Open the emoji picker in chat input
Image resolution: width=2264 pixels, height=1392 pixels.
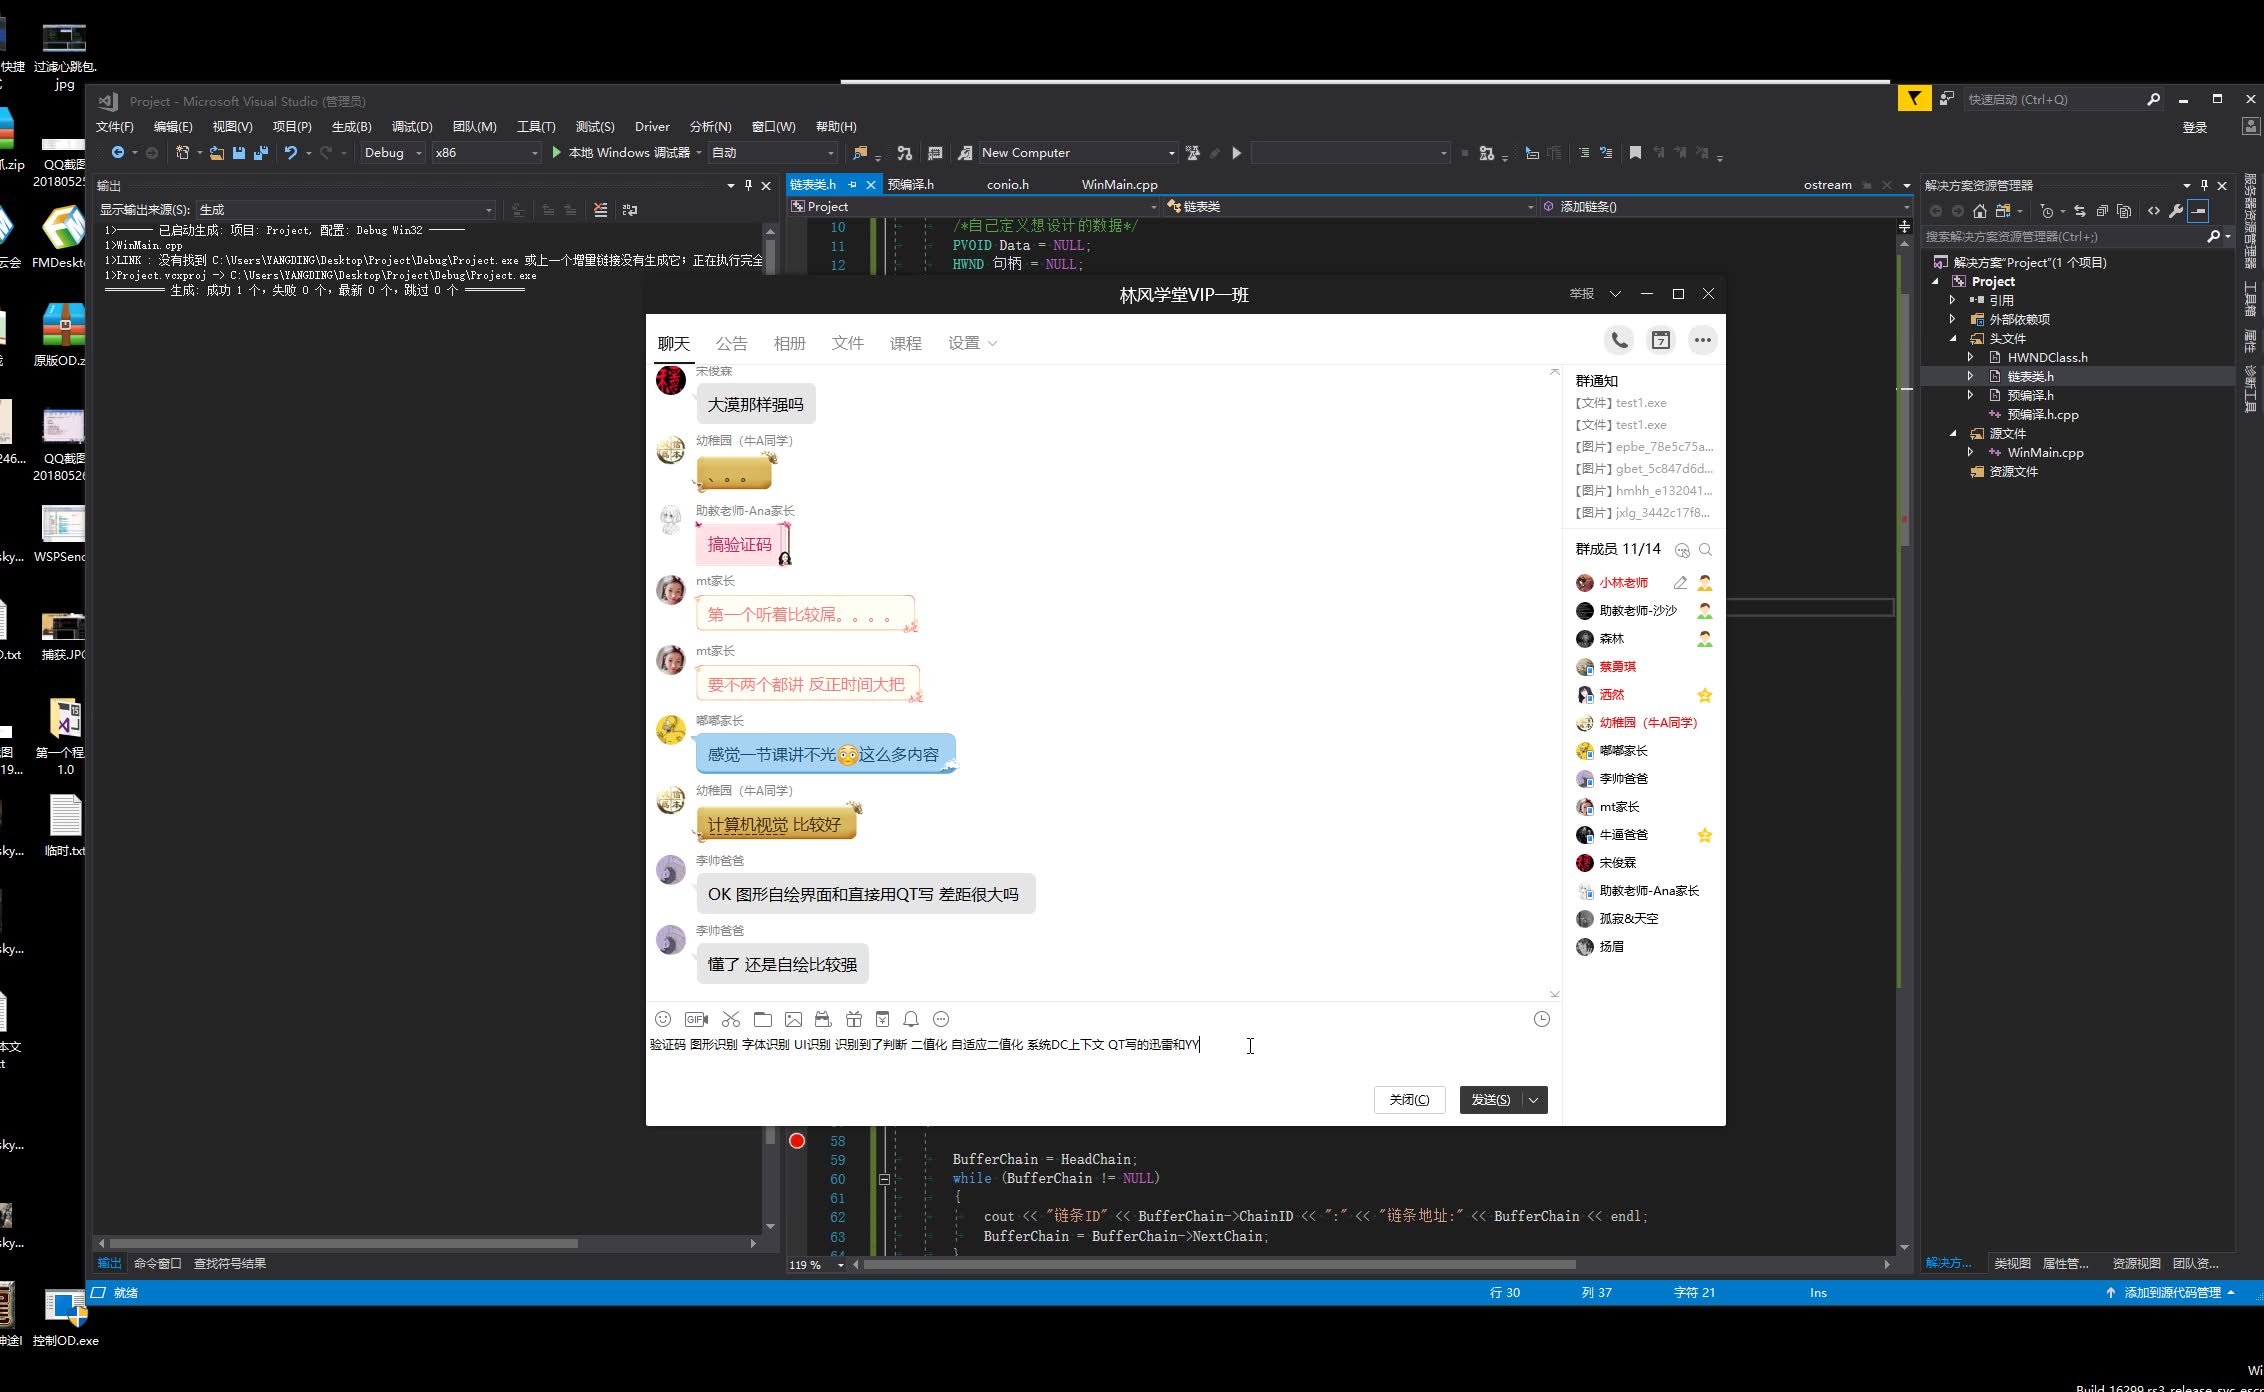[663, 1019]
